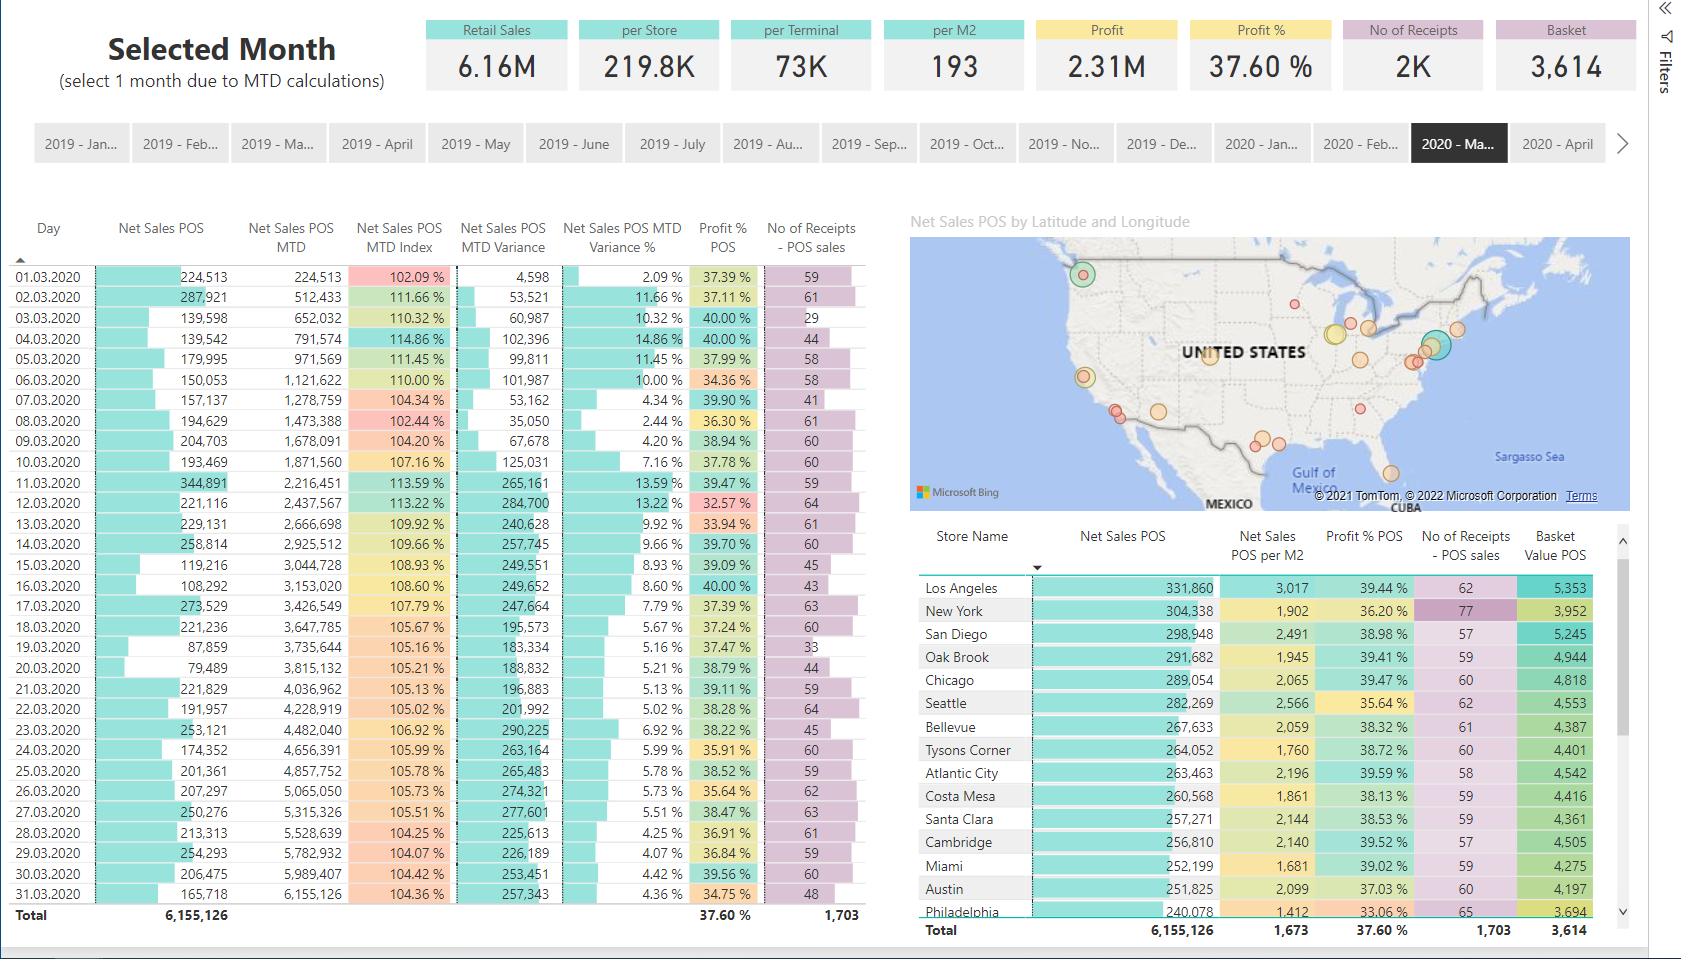Select the New York row in store table
Viewport: 1681px width, 959px height.
pyautogui.click(x=1255, y=611)
